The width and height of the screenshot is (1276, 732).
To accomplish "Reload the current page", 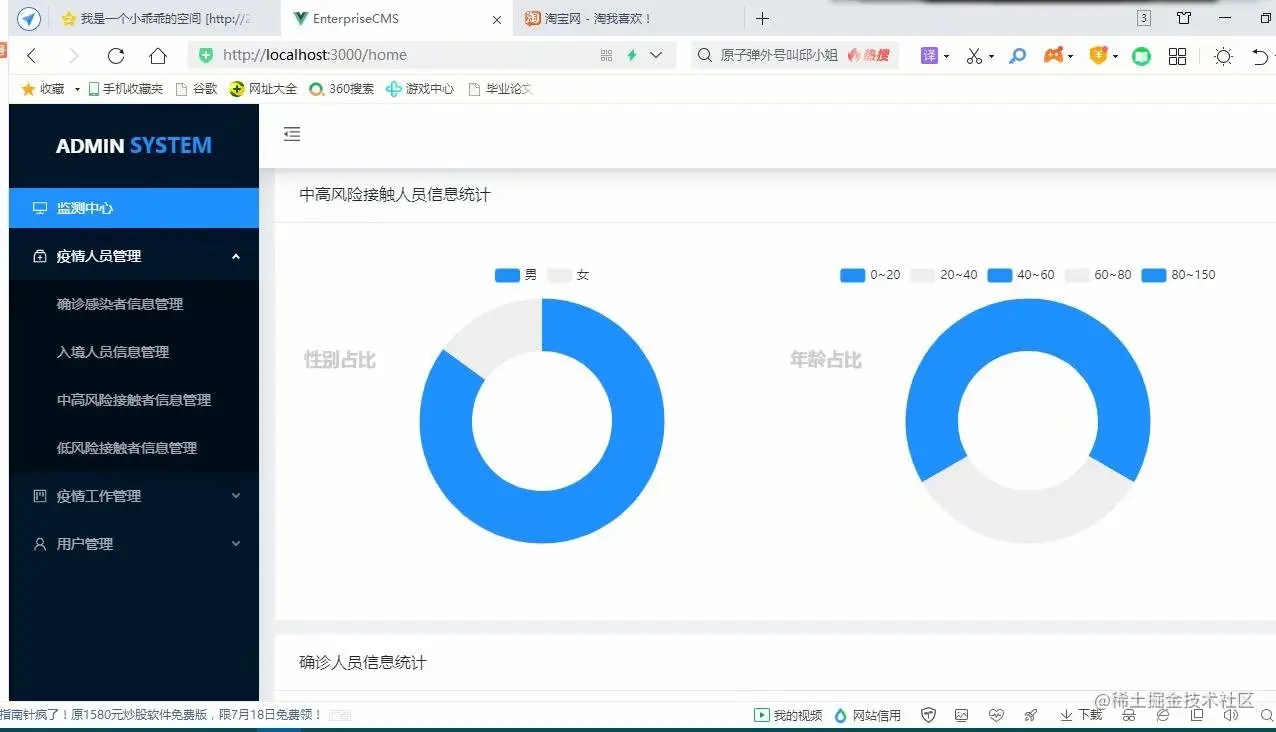I will (116, 56).
